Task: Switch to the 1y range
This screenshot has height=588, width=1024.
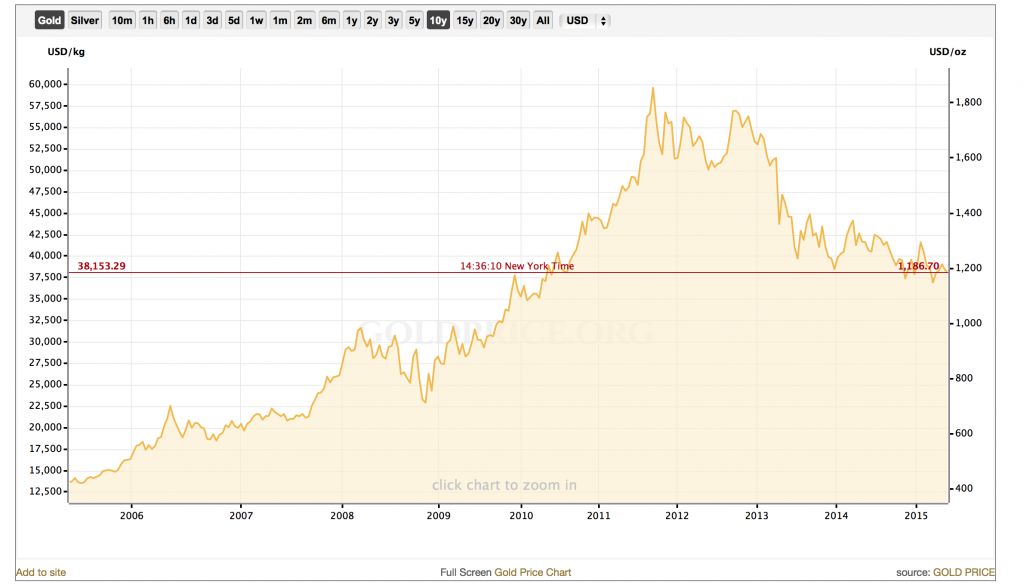Action: click(351, 20)
